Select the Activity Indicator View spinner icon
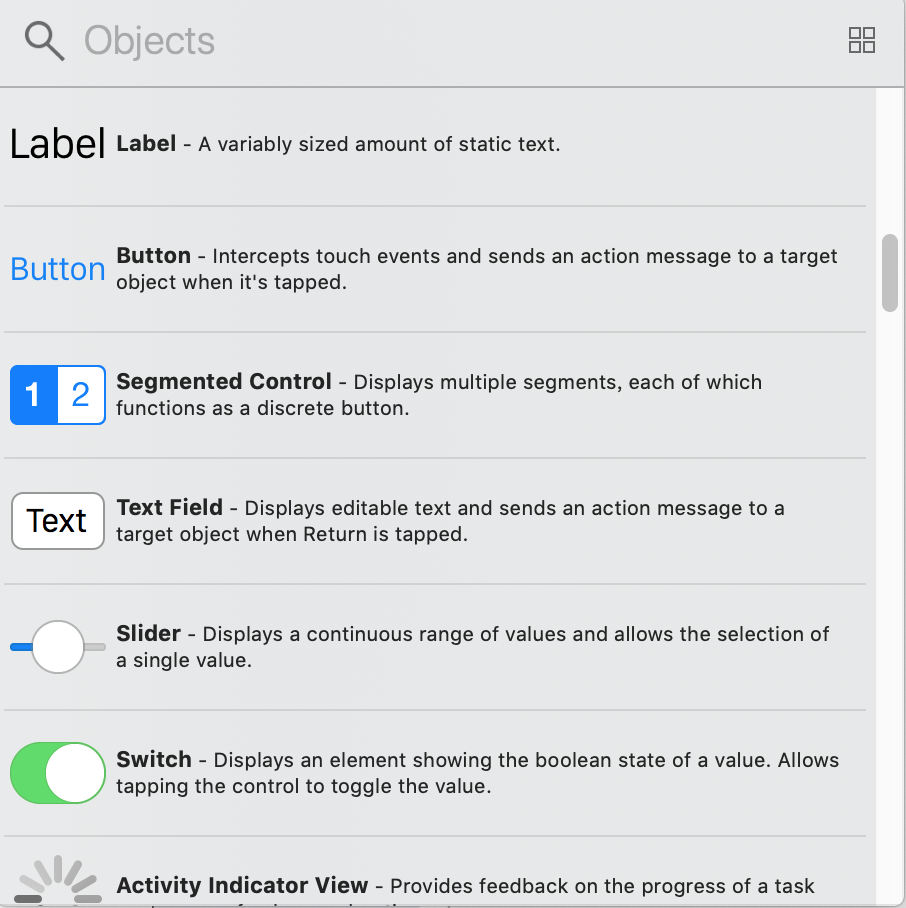The width and height of the screenshot is (906, 908). [x=57, y=882]
